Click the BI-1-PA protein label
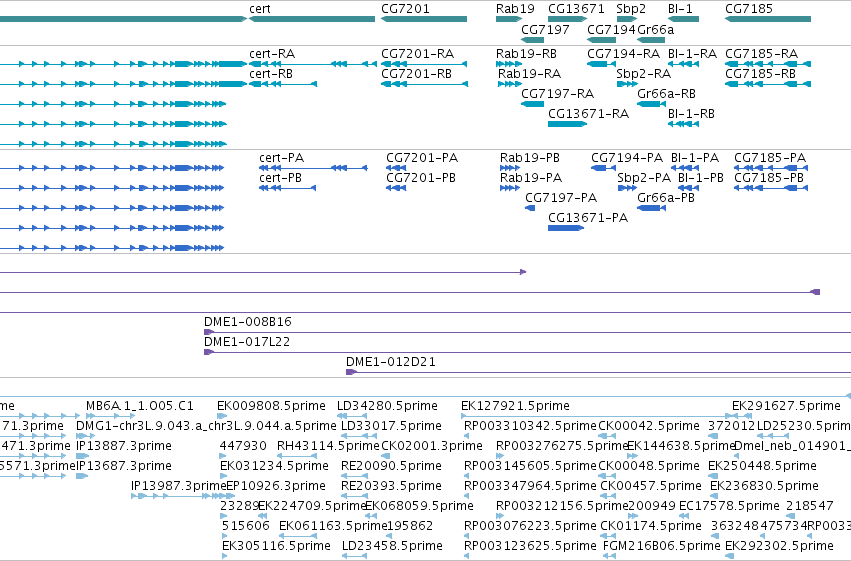Image resolution: width=851 pixels, height=561 pixels. click(x=695, y=158)
